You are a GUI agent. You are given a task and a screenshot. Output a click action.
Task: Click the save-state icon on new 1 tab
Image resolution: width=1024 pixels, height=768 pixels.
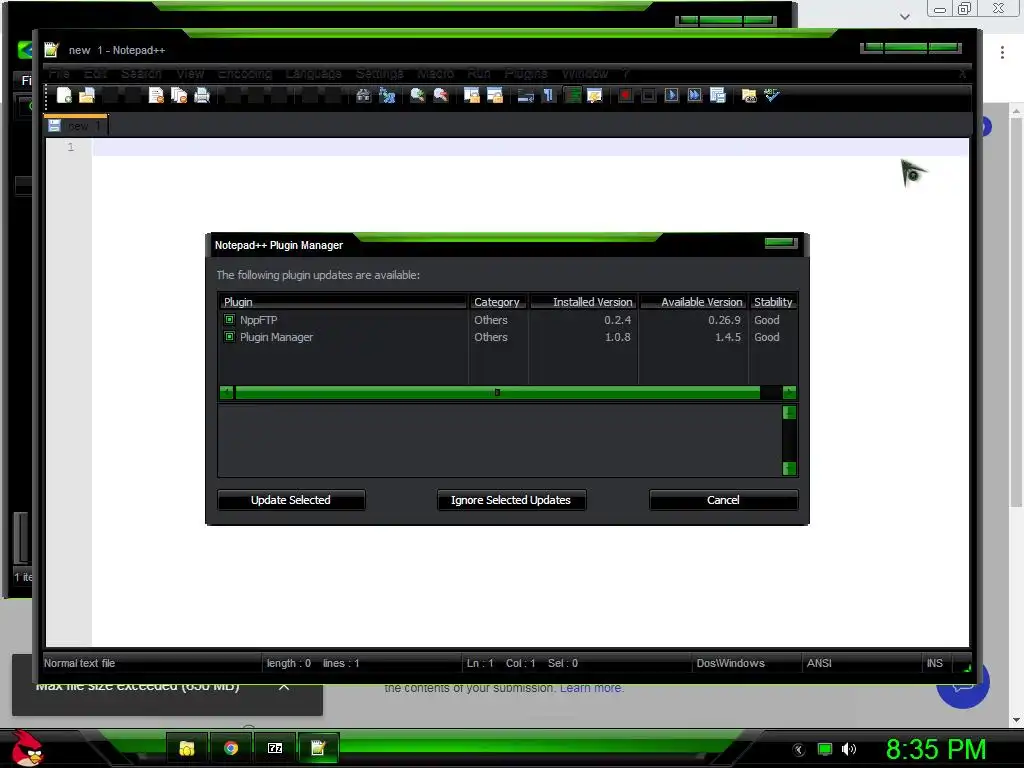click(x=55, y=126)
